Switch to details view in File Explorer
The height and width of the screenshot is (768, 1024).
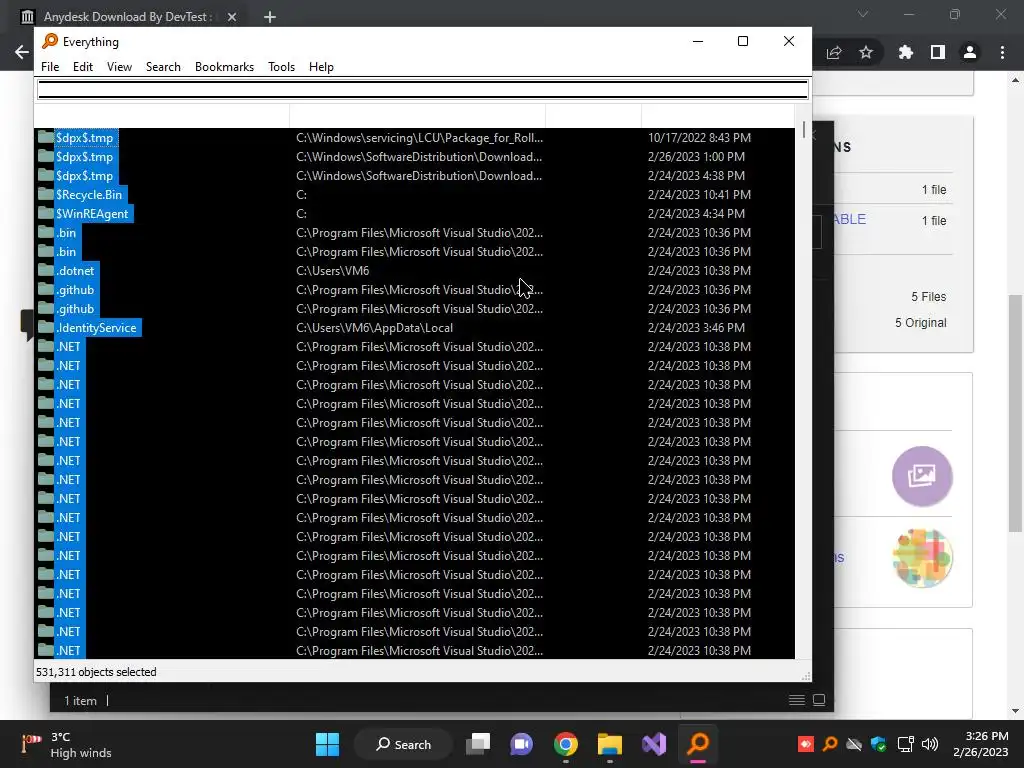[x=797, y=700]
